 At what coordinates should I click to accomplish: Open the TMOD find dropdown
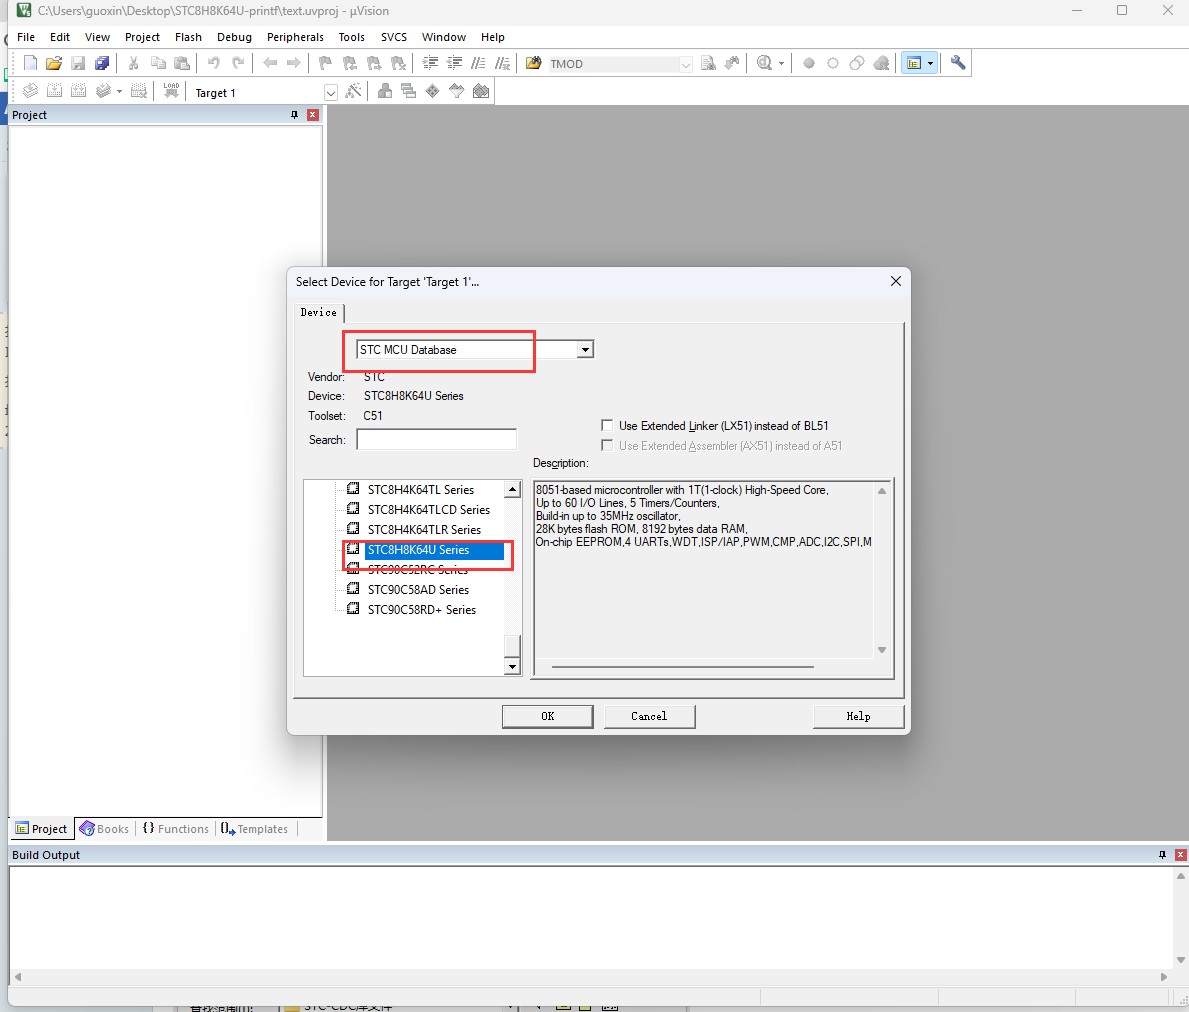[685, 64]
